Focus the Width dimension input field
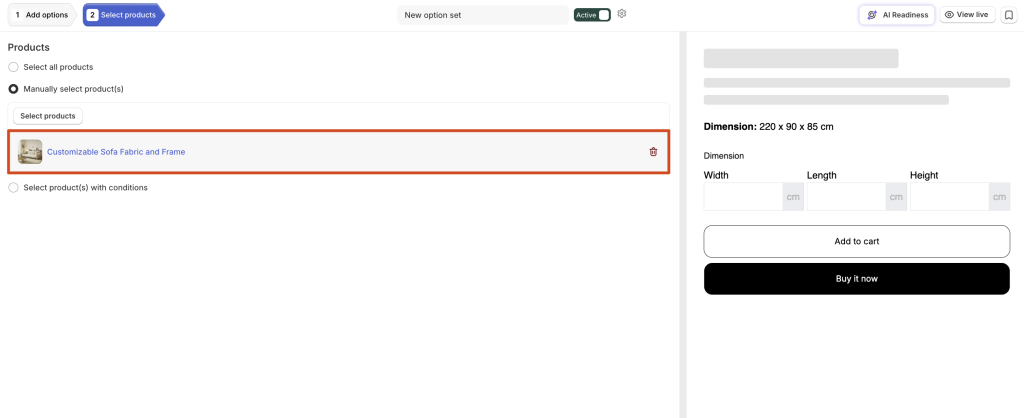Screen dimensions: 1024x418 pos(743,197)
